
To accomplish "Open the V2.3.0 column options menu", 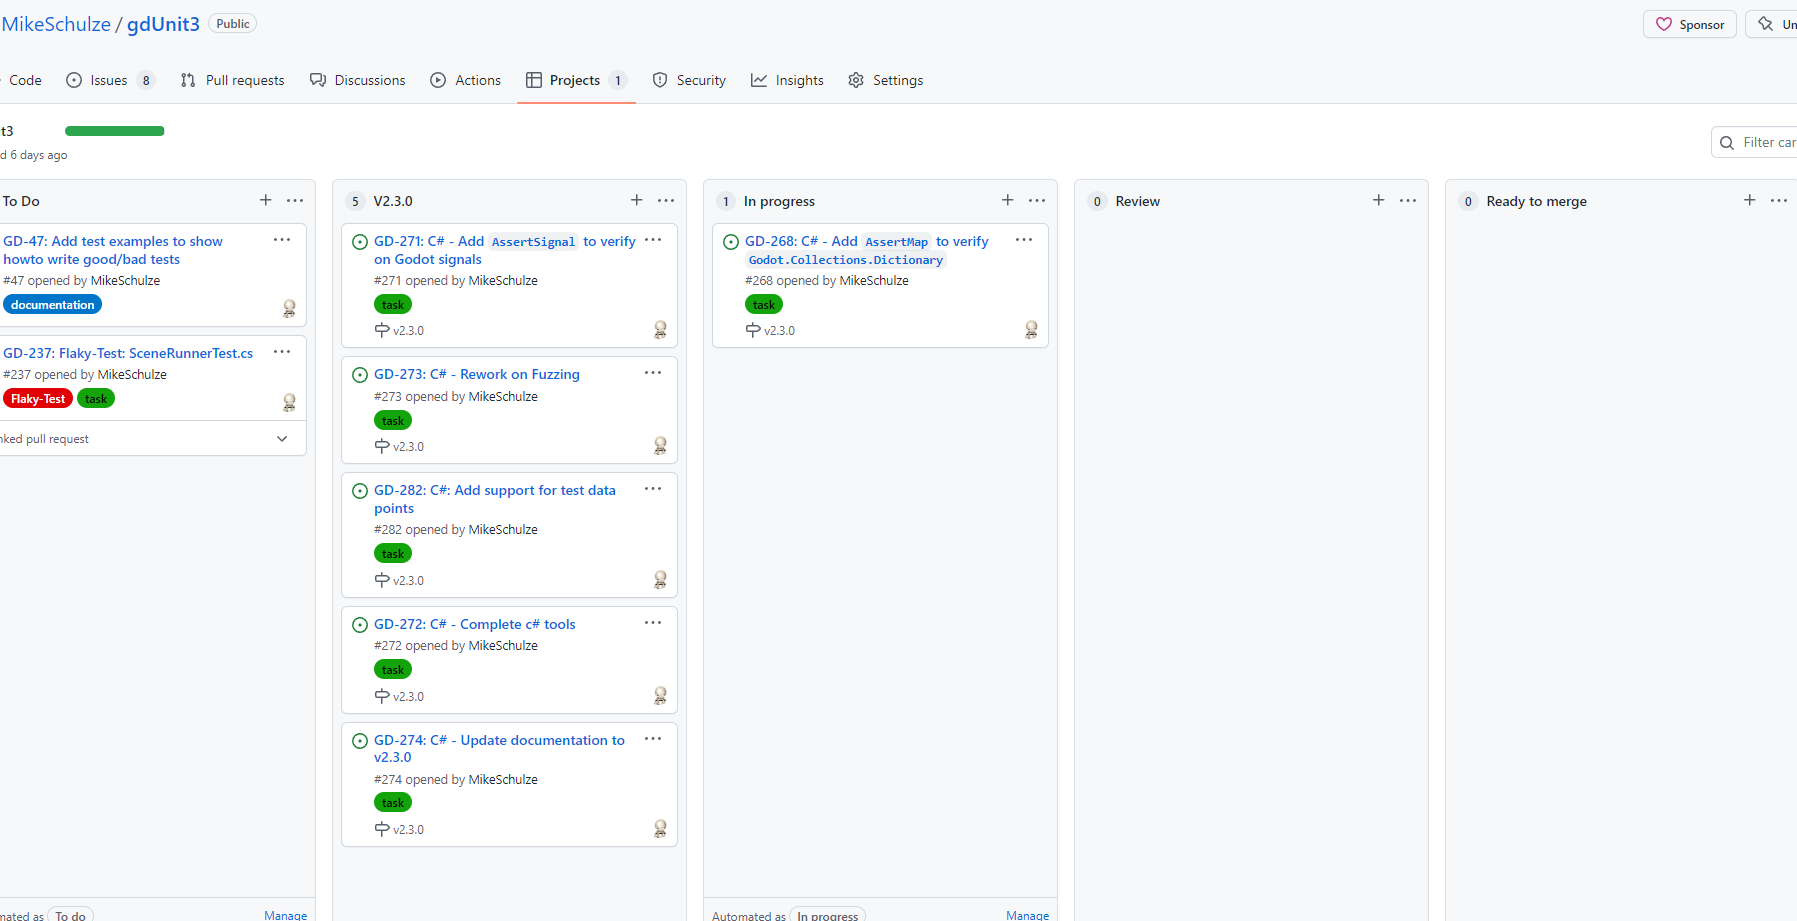I will [666, 200].
